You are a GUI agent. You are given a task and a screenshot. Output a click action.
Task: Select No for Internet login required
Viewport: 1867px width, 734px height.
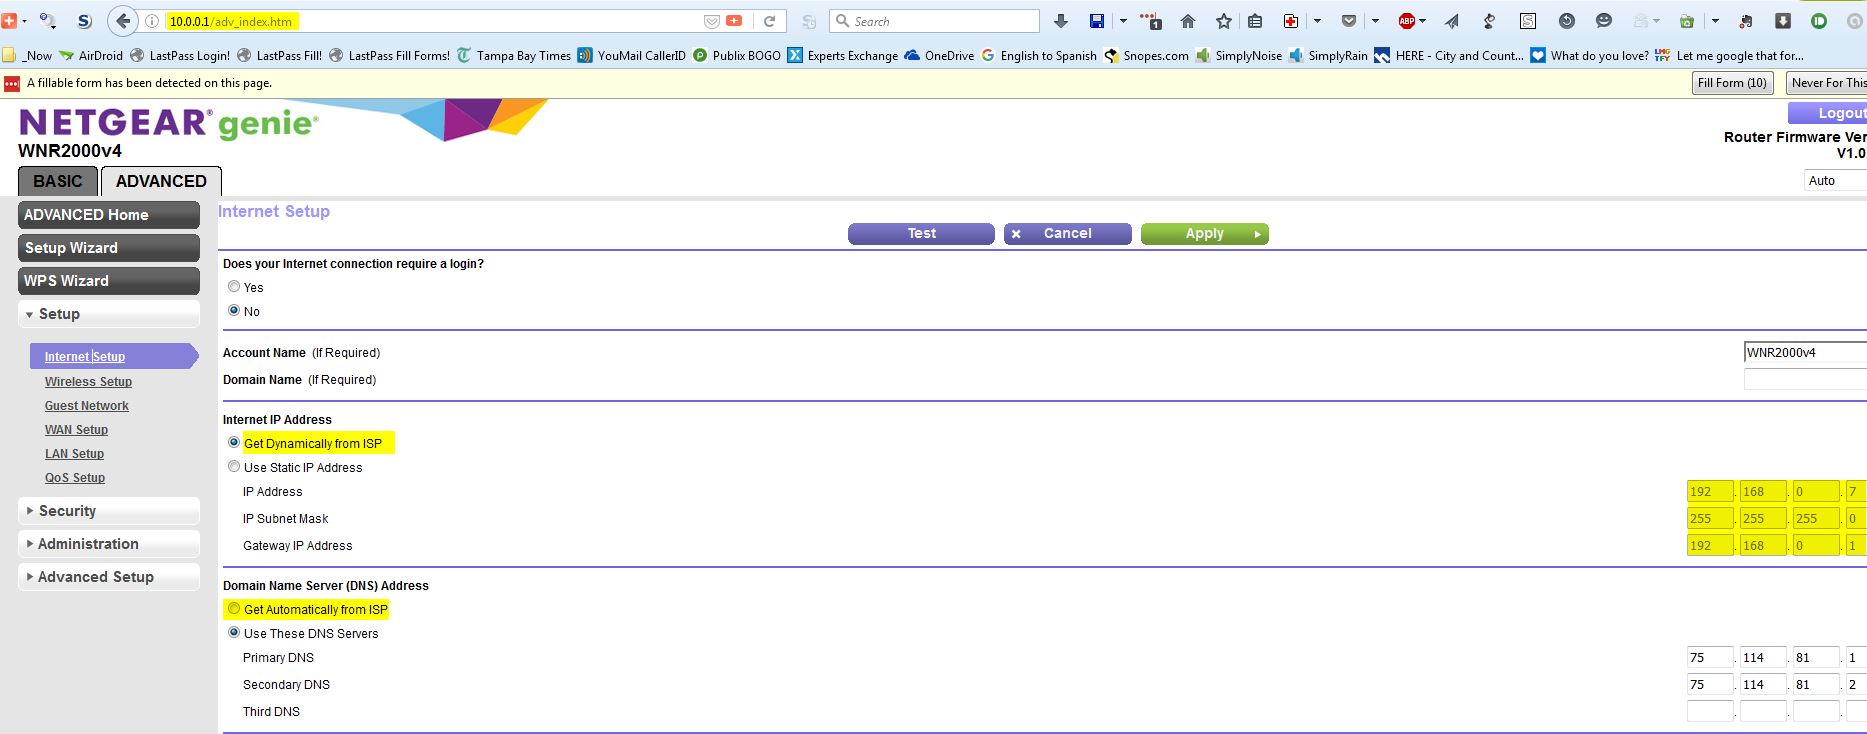click(x=234, y=311)
